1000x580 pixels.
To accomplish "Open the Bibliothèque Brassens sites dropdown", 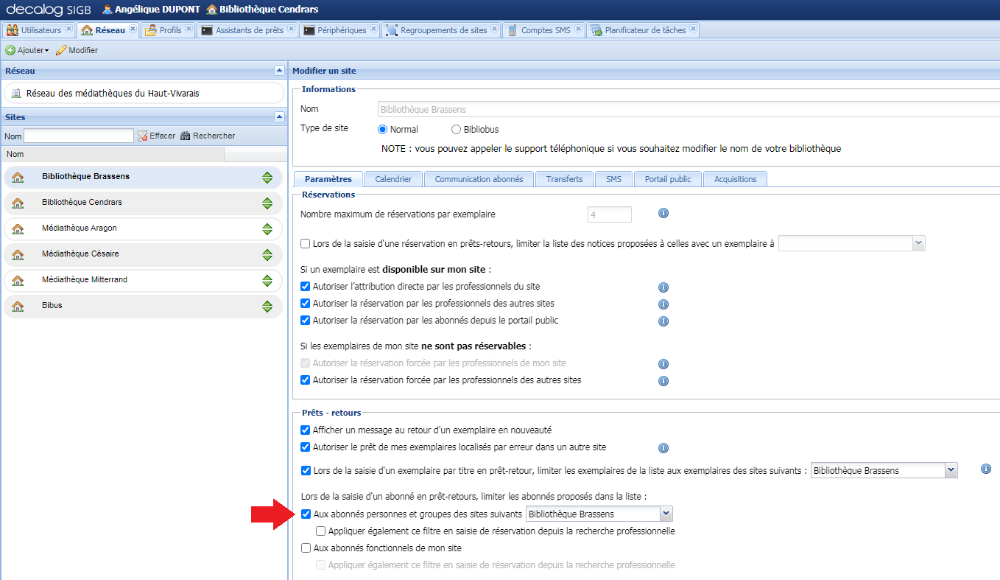I will click(664, 514).
